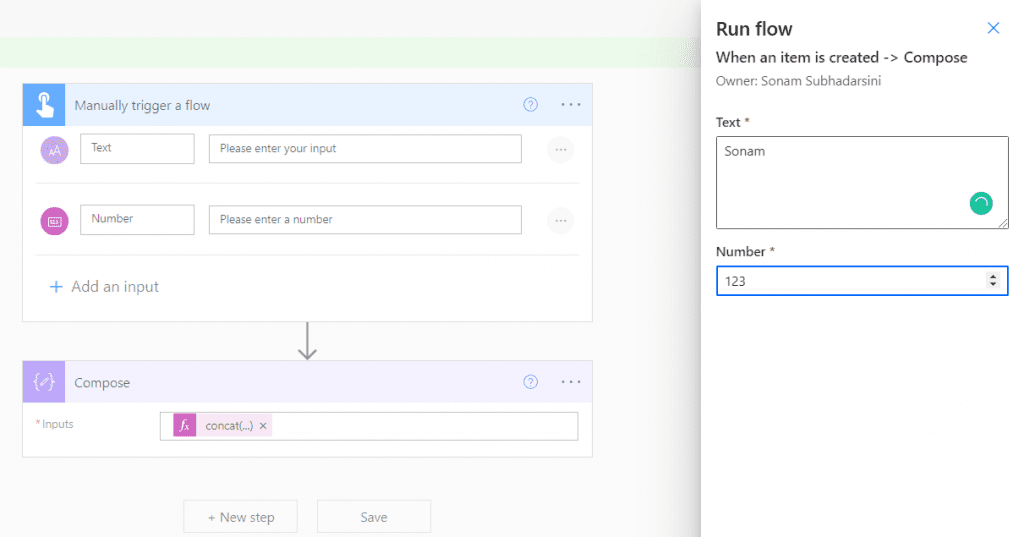
Task: Click the fx expression icon in Inputs
Action: point(185,425)
